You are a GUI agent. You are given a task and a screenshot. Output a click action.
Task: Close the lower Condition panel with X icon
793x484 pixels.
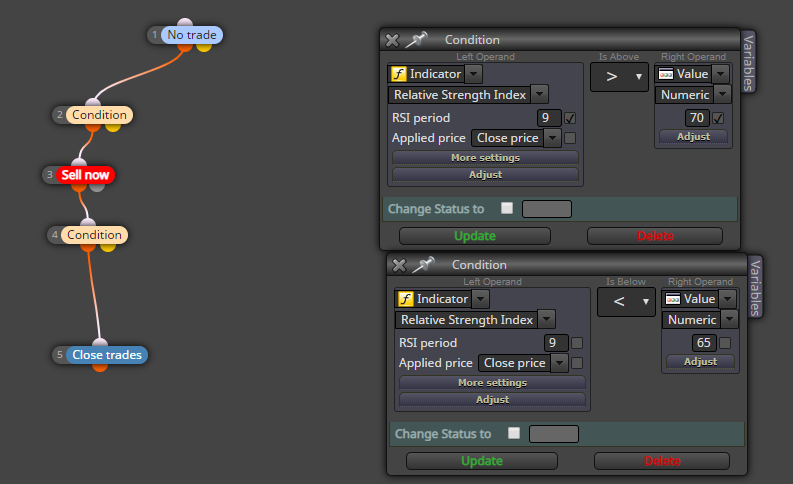pyautogui.click(x=399, y=265)
